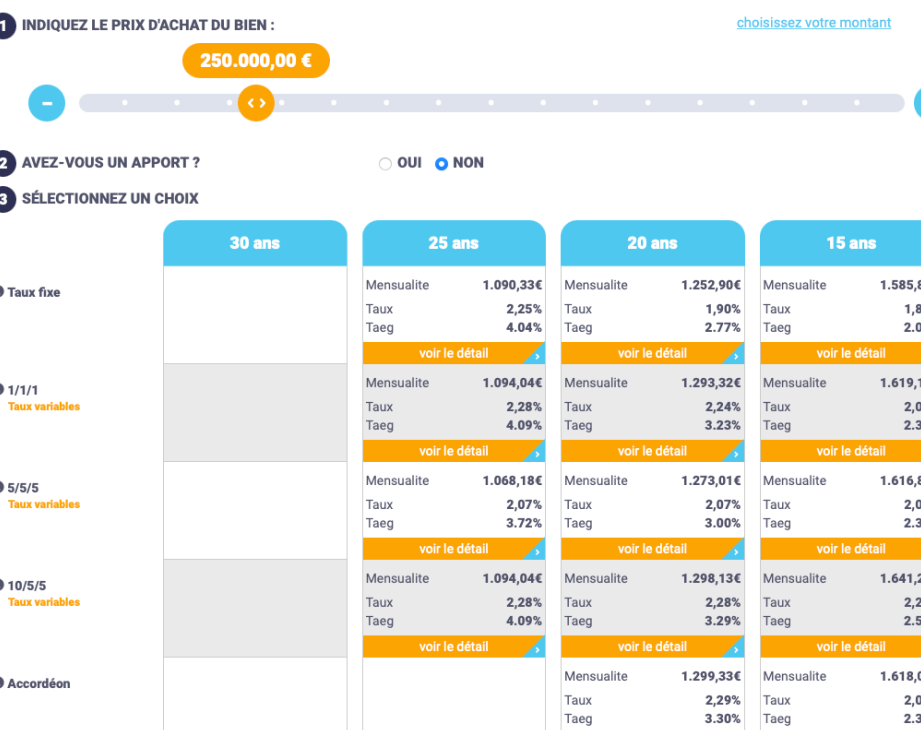The image size is (921, 730).
Task: Expand arrow corner on 10/5/5 25 ans detail
Action: tap(538, 649)
